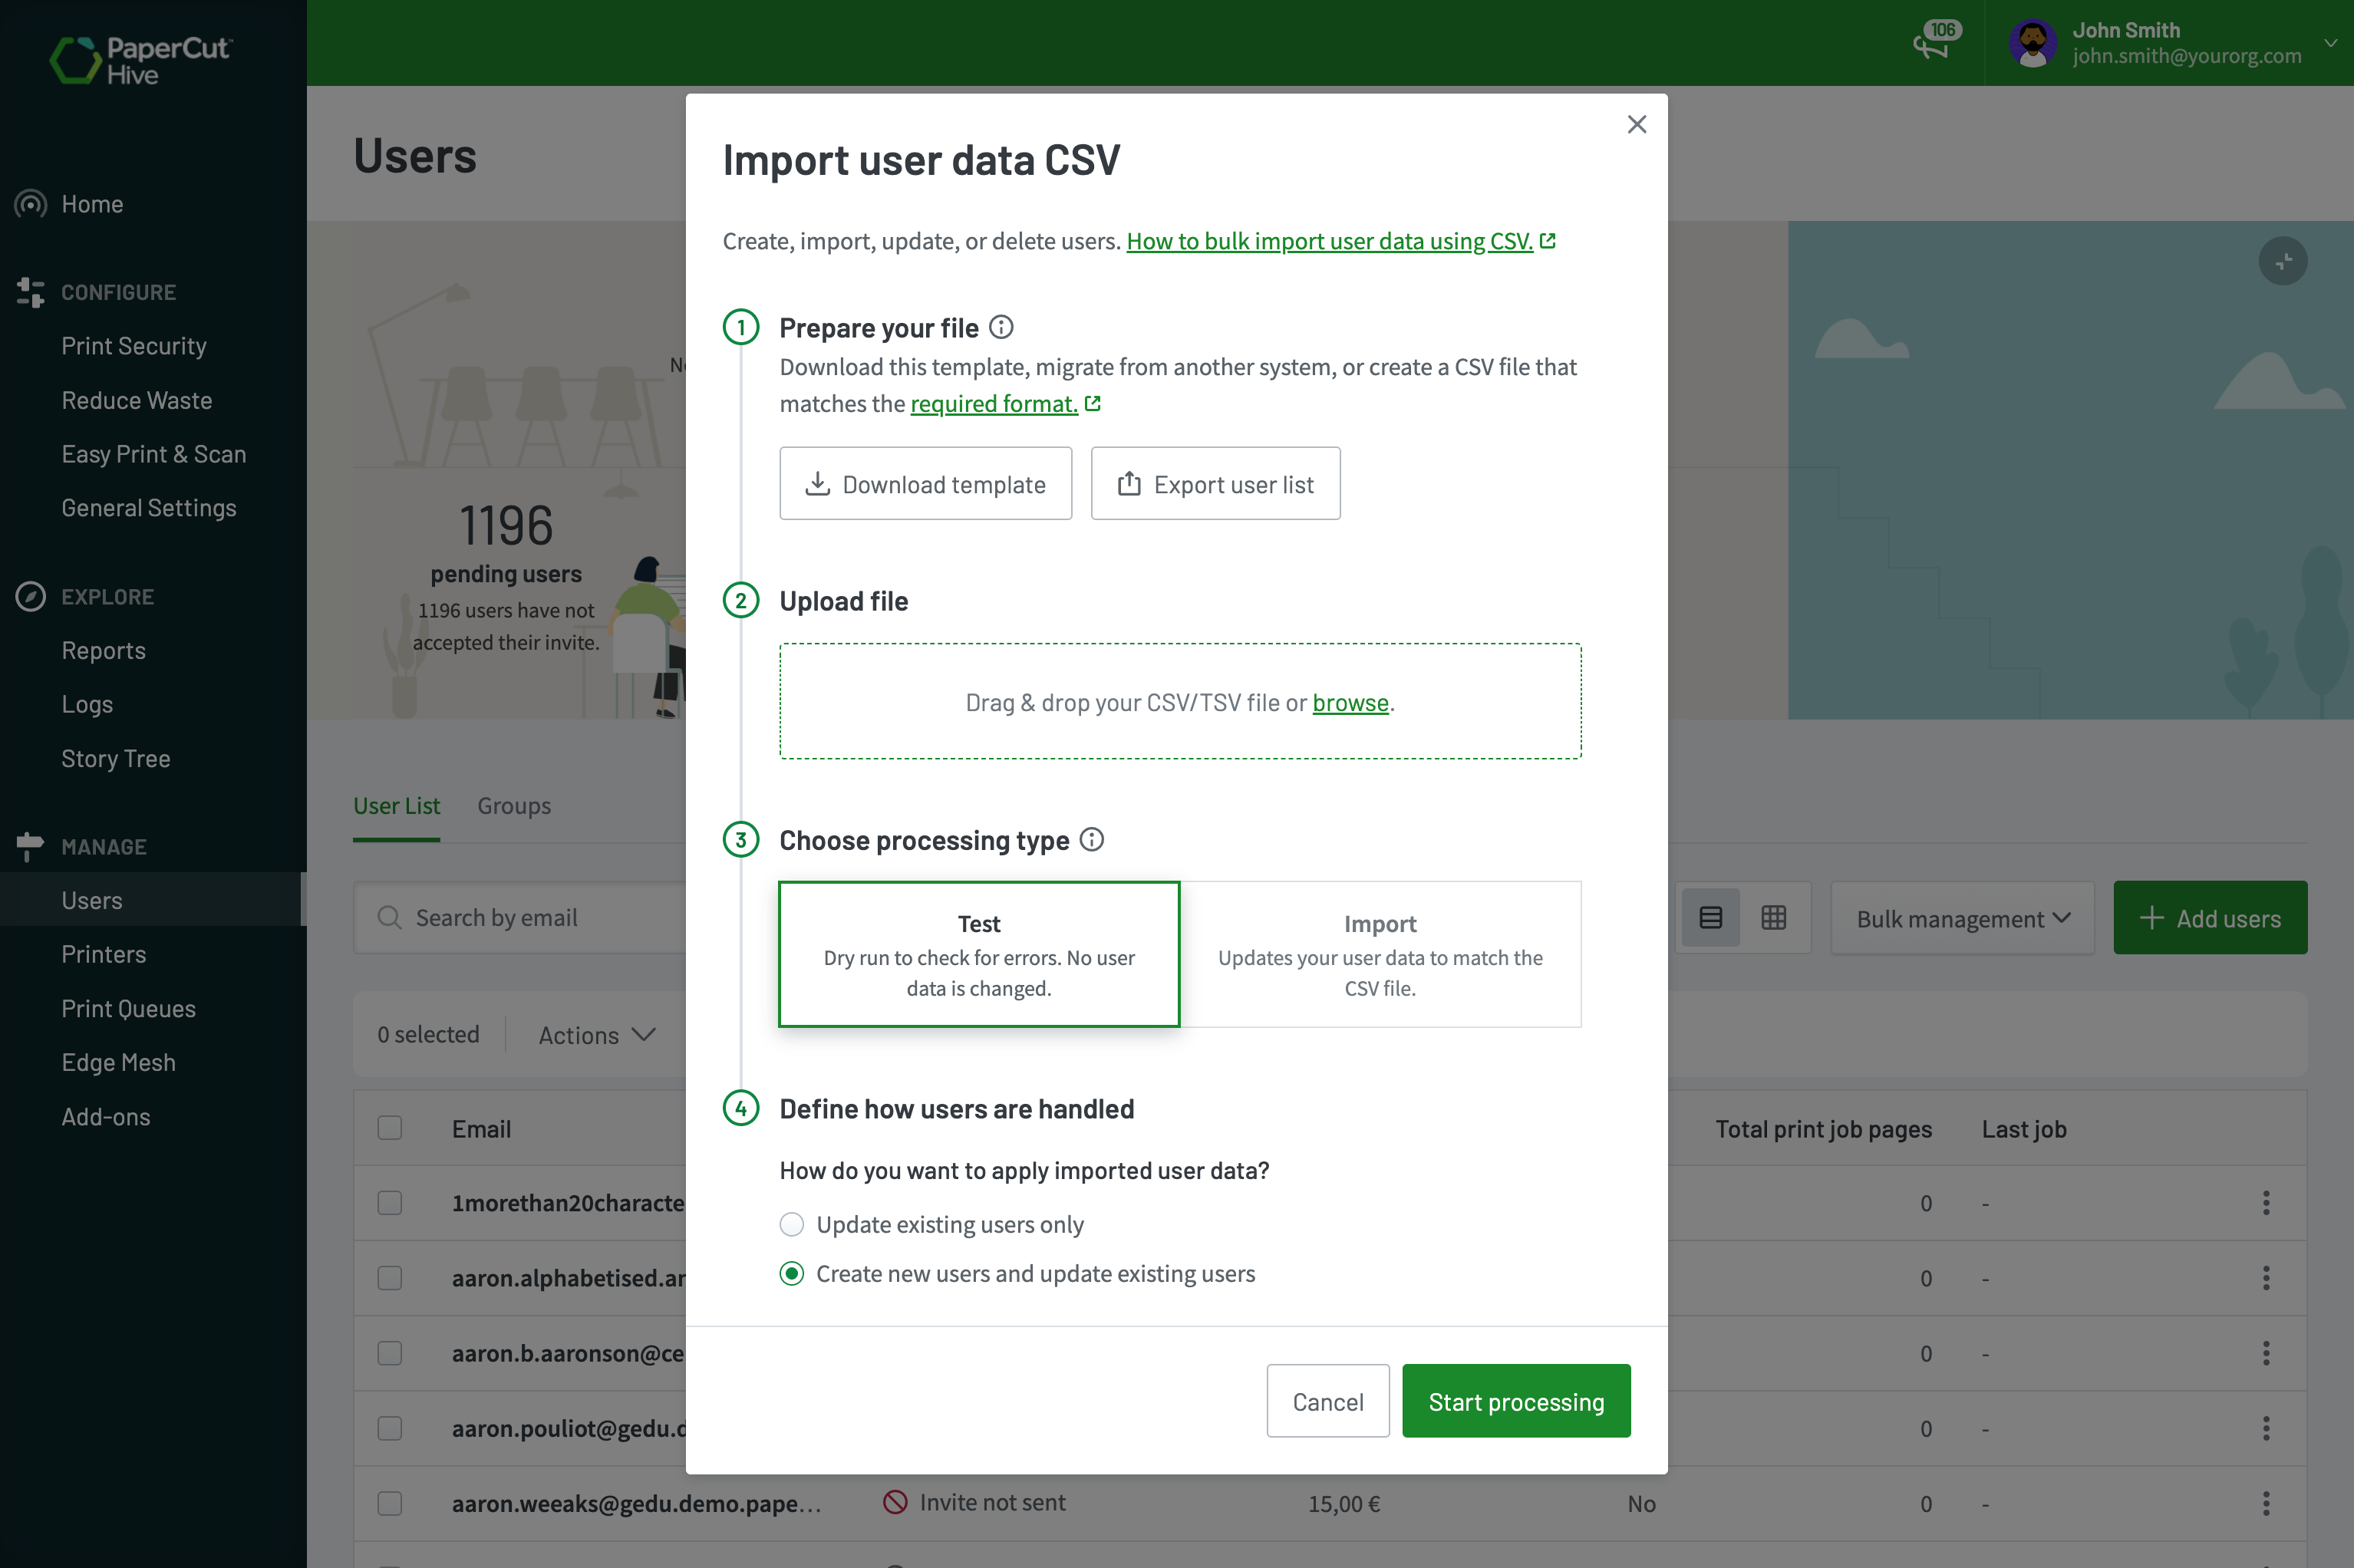Screen dimensions: 2354x1568
Task: Click the Download template button
Action: (x=925, y=484)
